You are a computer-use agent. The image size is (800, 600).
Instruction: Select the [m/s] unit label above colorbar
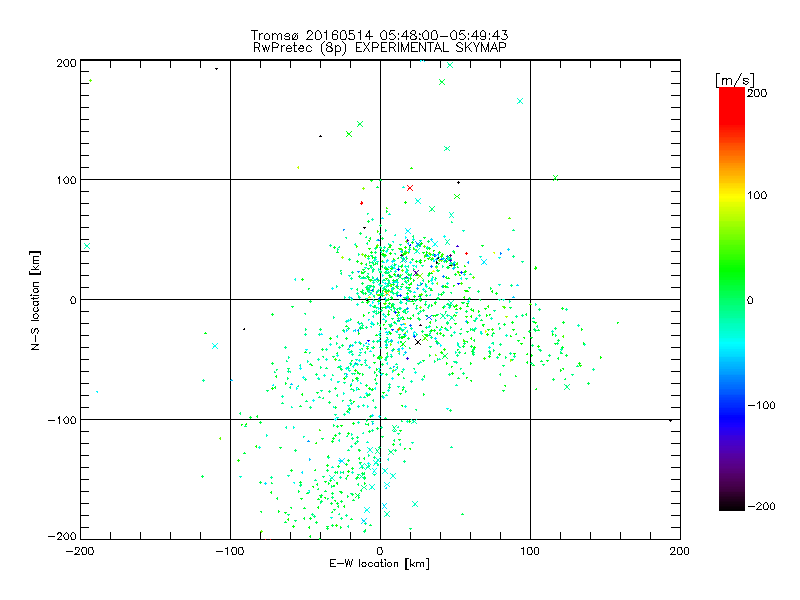[x=735, y=80]
